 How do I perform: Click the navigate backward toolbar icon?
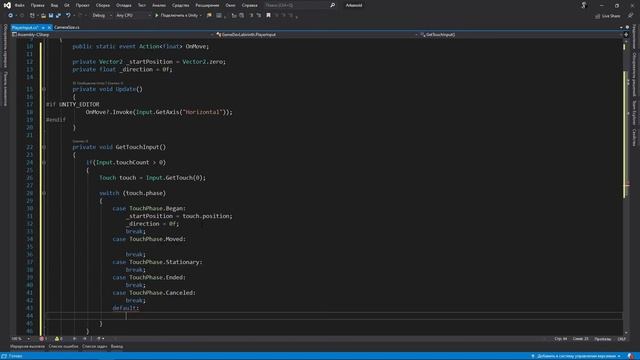(x=11, y=16)
